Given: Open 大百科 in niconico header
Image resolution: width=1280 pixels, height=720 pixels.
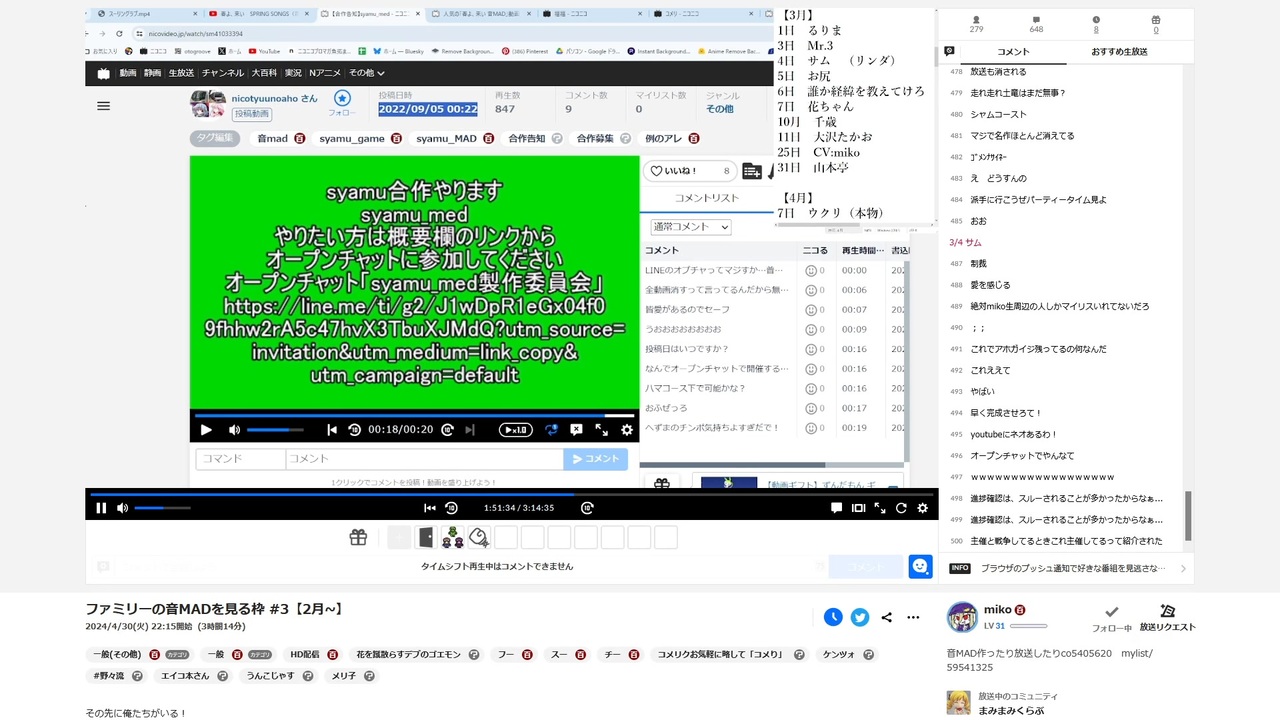Looking at the screenshot, I should point(264,73).
